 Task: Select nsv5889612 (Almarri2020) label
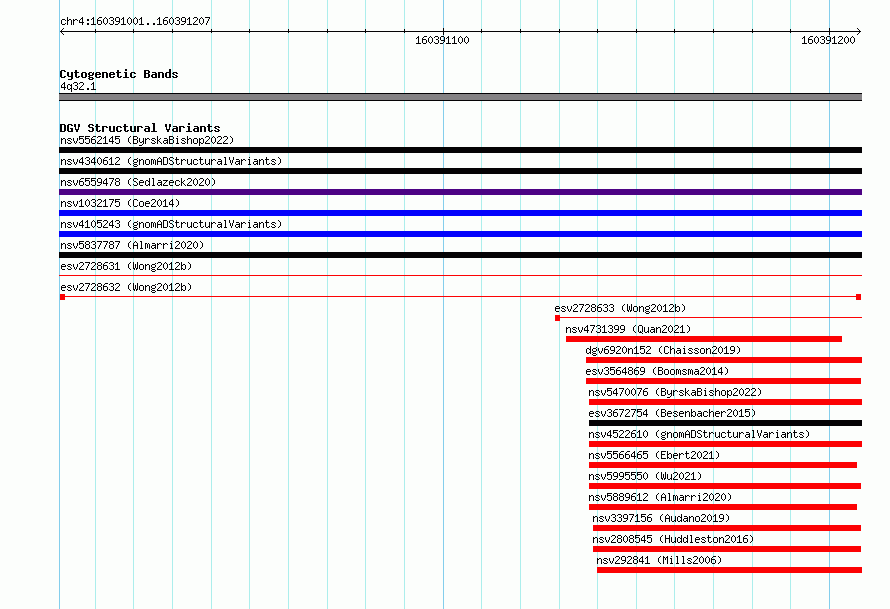(x=660, y=497)
